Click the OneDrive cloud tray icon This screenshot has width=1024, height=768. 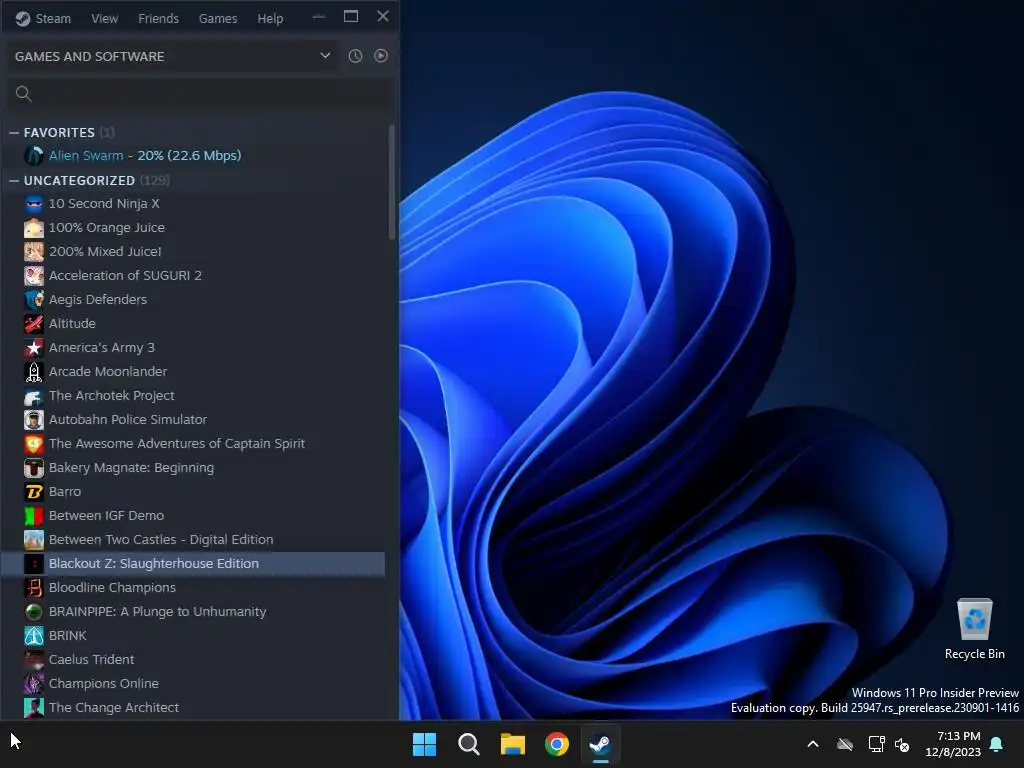[845, 744]
